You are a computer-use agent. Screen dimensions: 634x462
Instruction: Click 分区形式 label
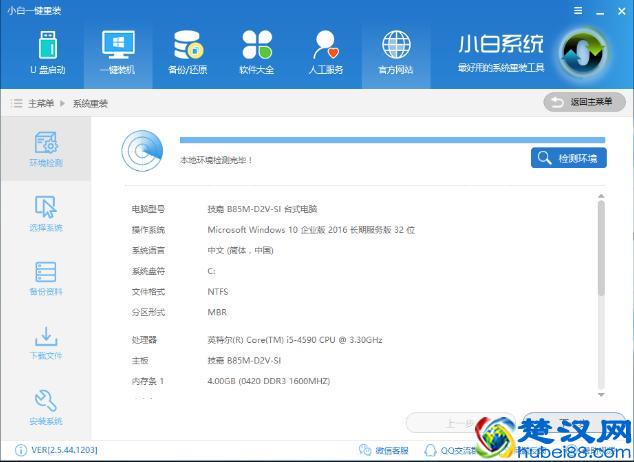click(x=148, y=312)
